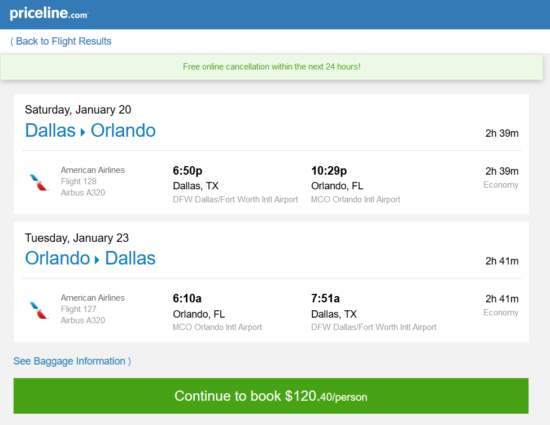
Task: Click the 7:51a arrival time
Action: pos(325,298)
